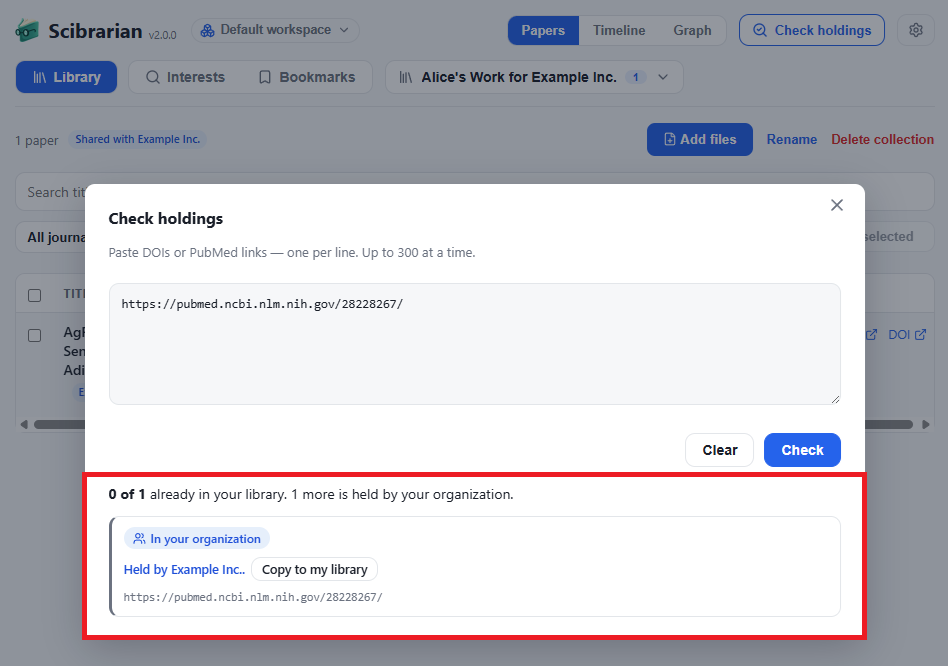Switch to the Timeline tab

618,30
